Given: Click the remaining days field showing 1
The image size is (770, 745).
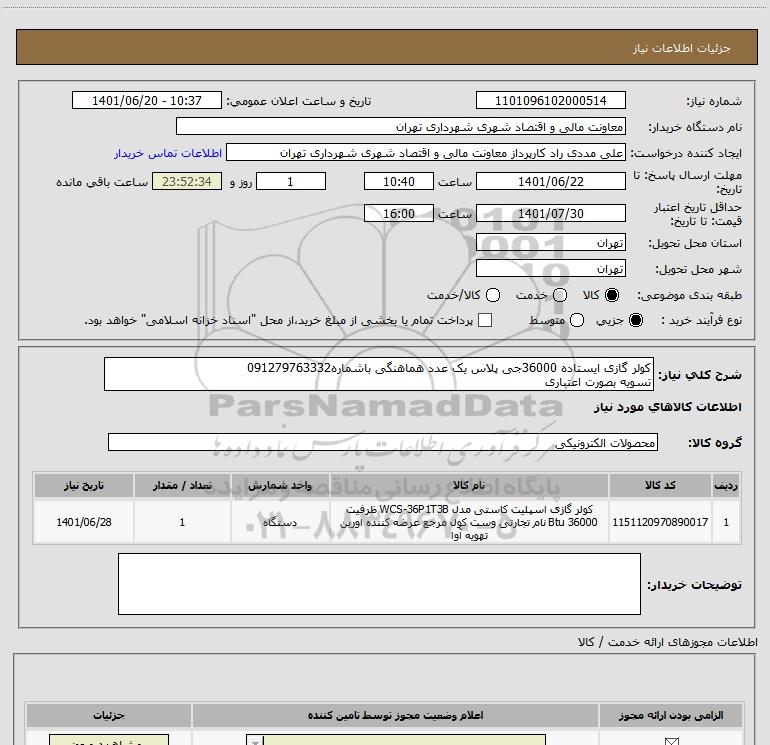Looking at the screenshot, I should tap(291, 181).
